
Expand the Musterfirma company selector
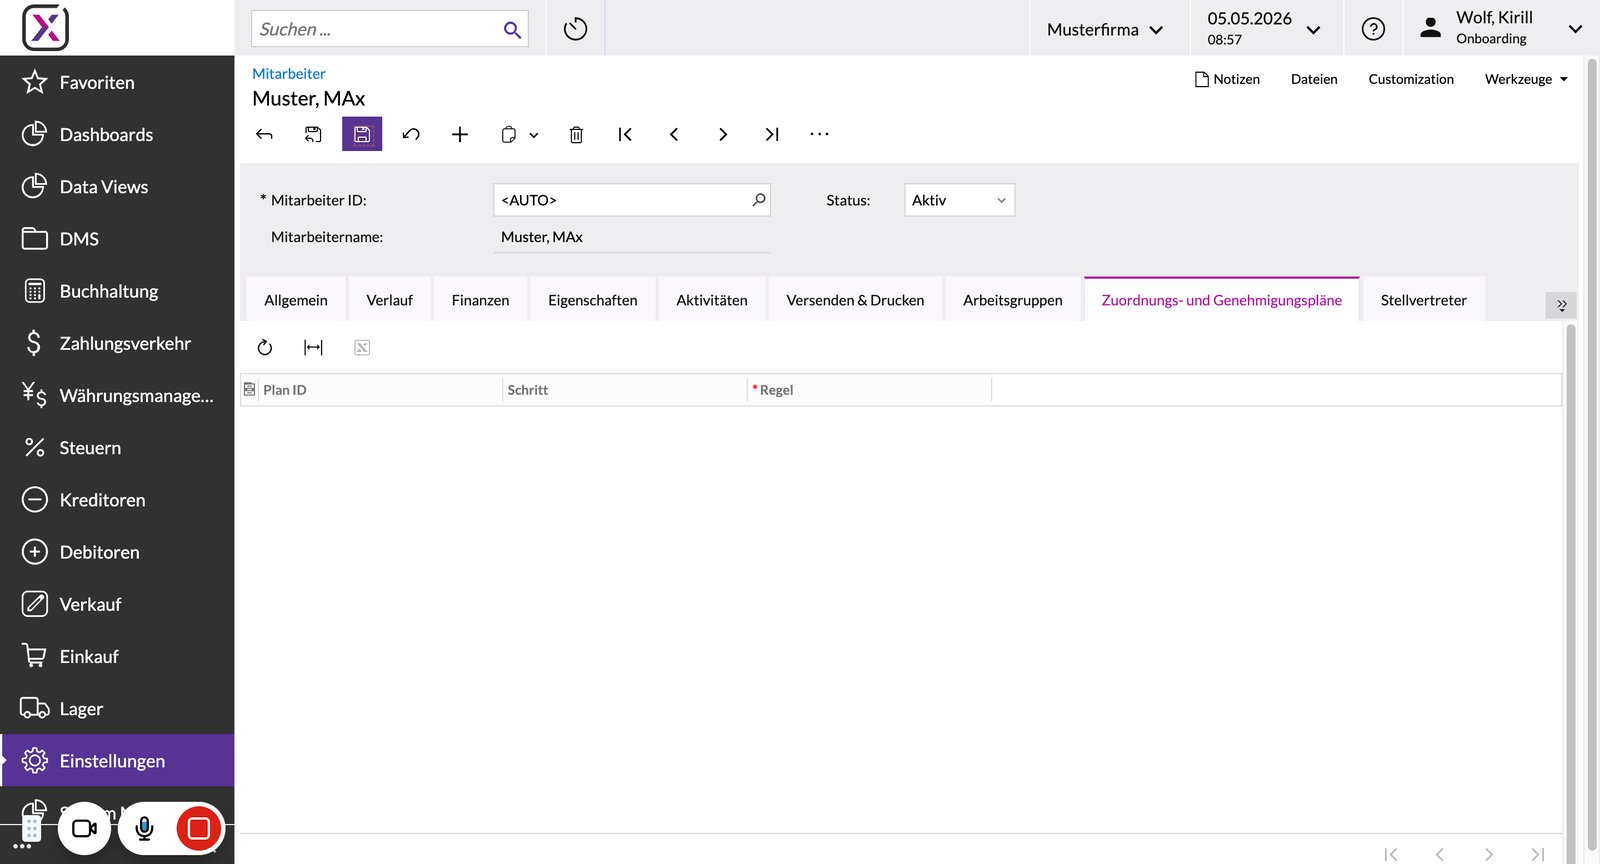(1105, 29)
